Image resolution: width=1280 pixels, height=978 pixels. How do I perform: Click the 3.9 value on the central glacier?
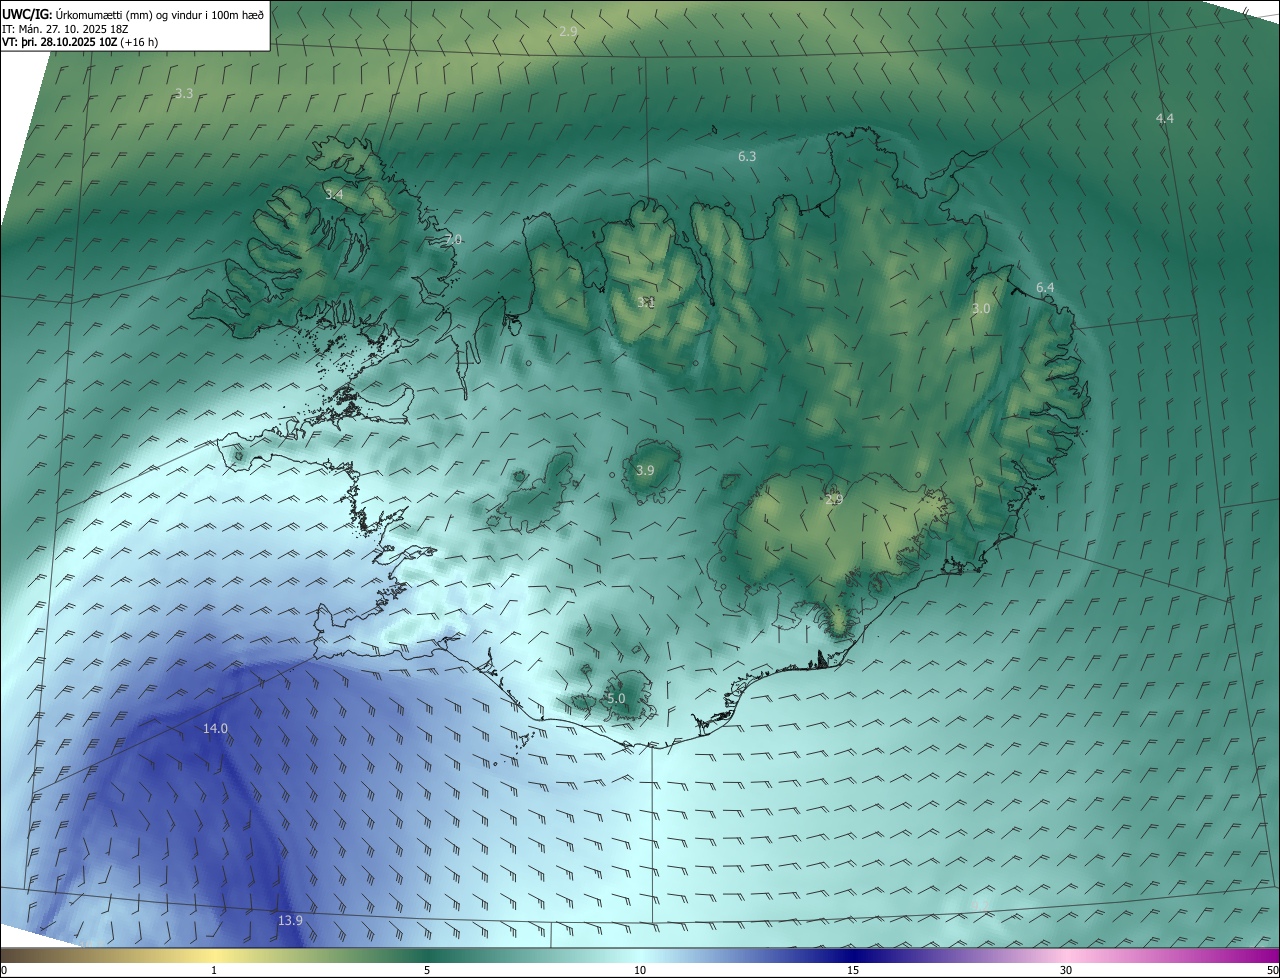point(645,470)
